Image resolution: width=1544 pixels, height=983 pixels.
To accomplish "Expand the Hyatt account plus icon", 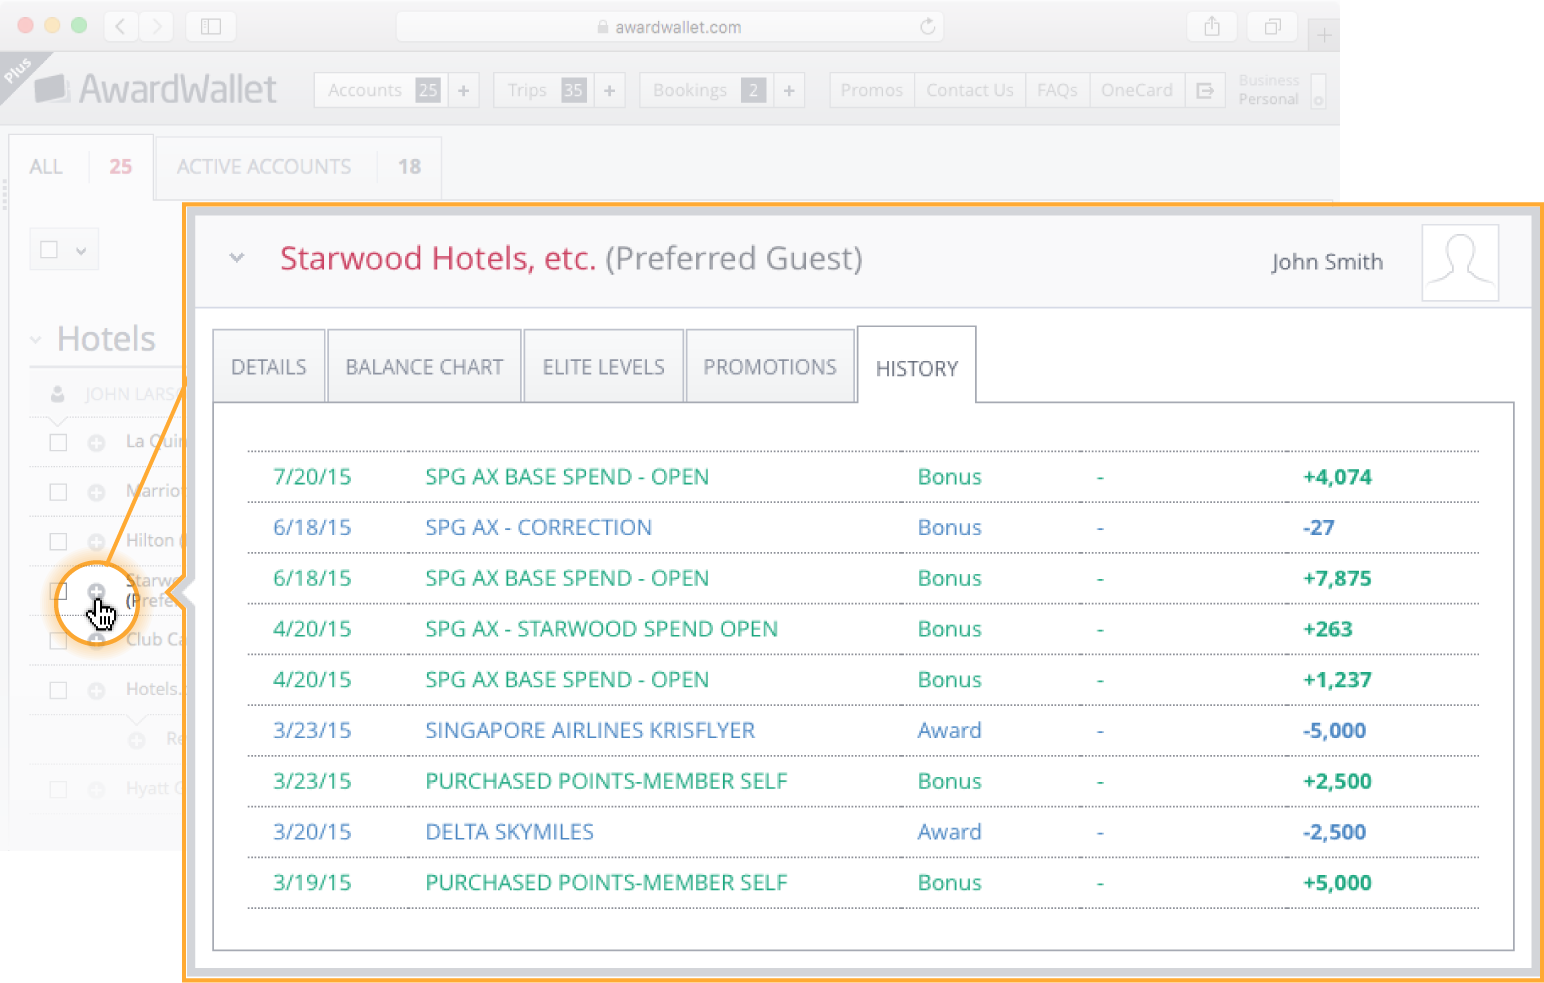I will (x=96, y=789).
